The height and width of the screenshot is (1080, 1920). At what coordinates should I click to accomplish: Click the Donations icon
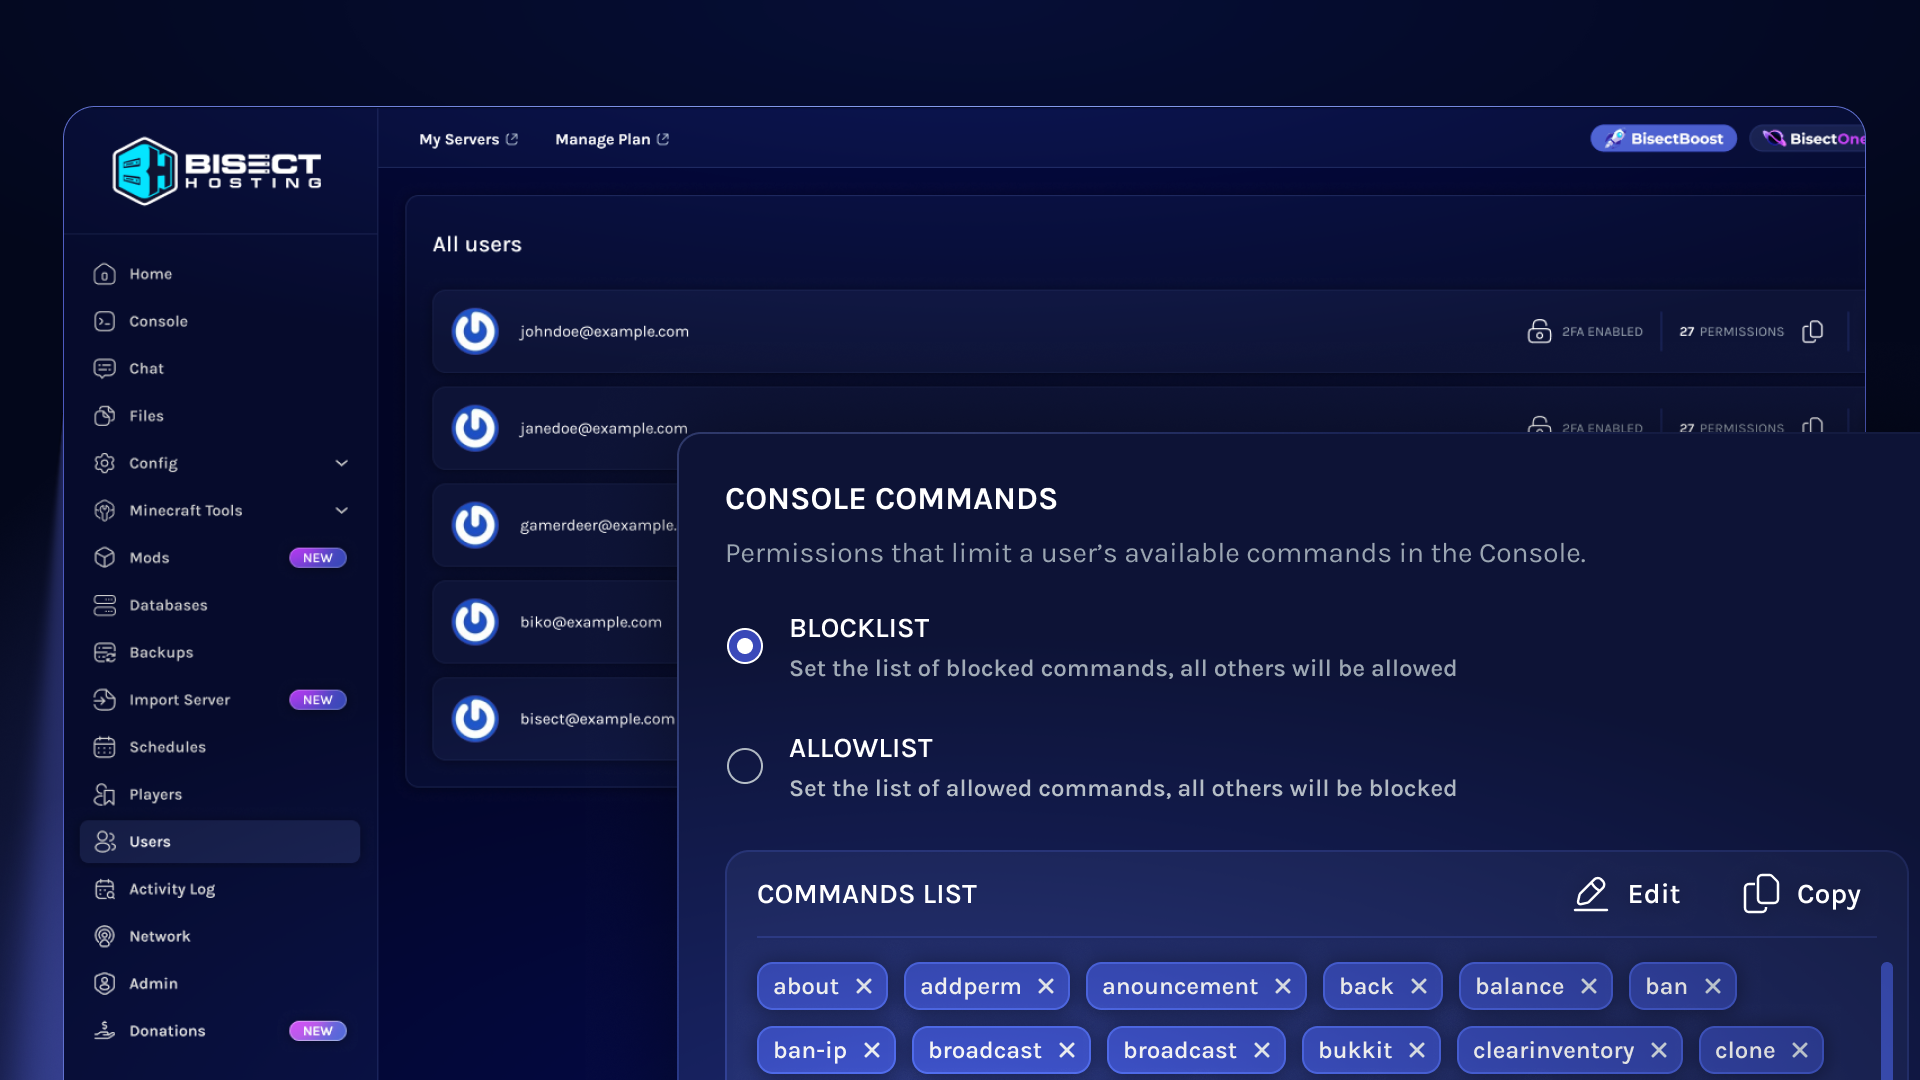click(x=105, y=1031)
